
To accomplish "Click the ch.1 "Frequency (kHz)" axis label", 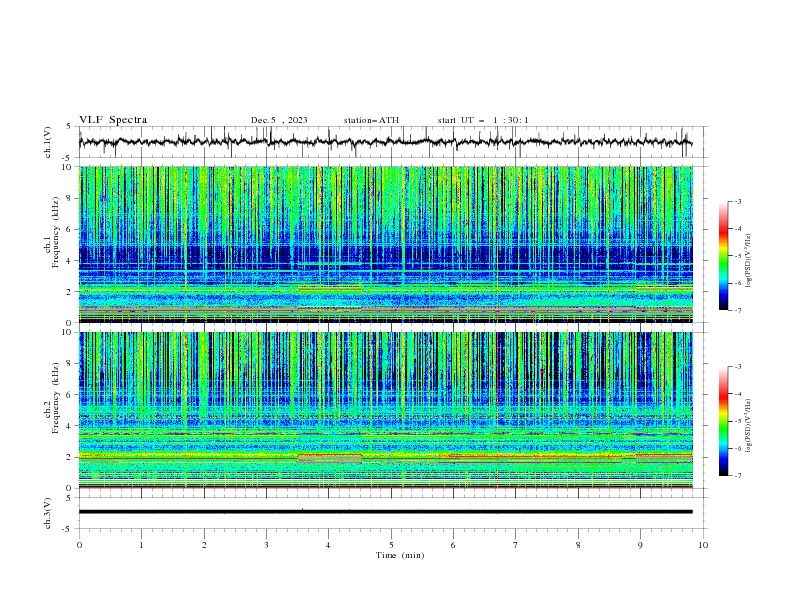I will 57,232.
